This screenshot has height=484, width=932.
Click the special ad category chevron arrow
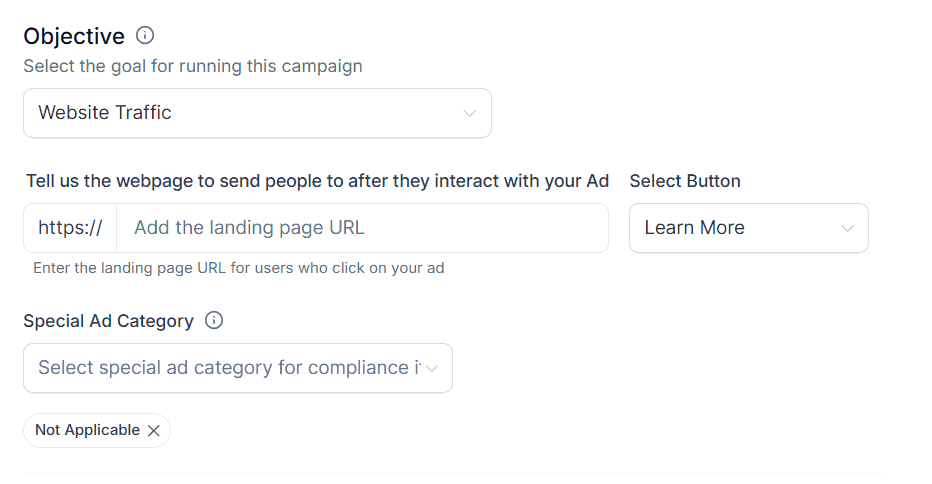coord(432,368)
